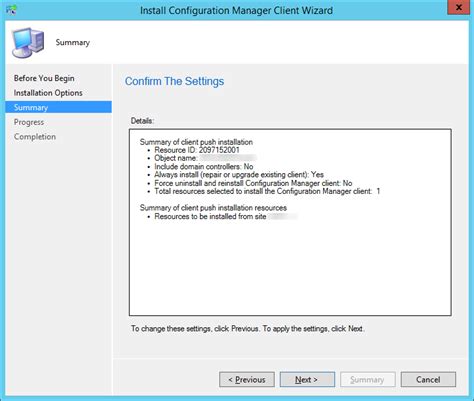Select the Progress step in sidebar
The image size is (474, 401).
[29, 122]
